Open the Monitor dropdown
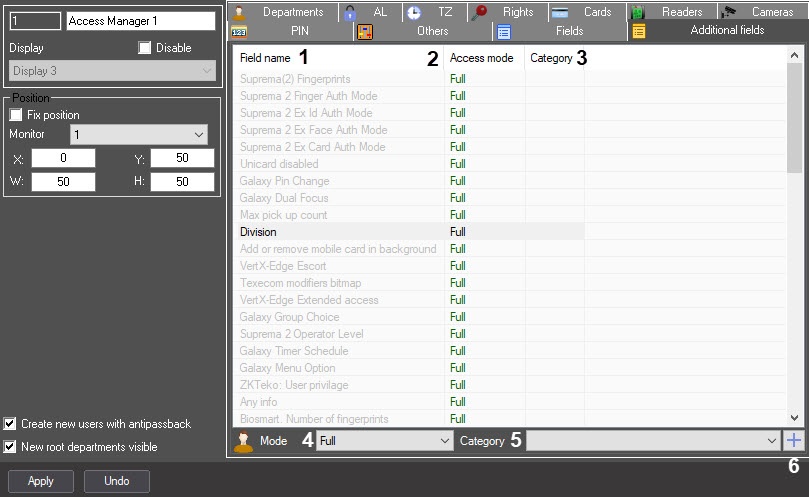This screenshot has width=809, height=497. click(139, 135)
